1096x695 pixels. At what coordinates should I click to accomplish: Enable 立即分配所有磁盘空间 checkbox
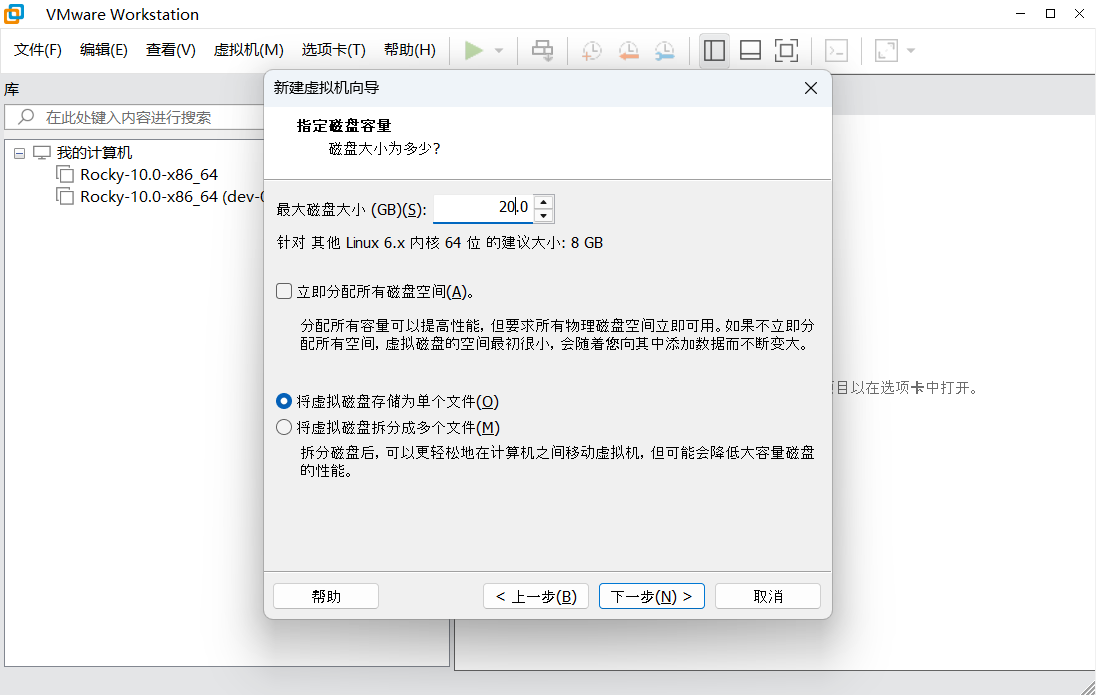tap(284, 291)
